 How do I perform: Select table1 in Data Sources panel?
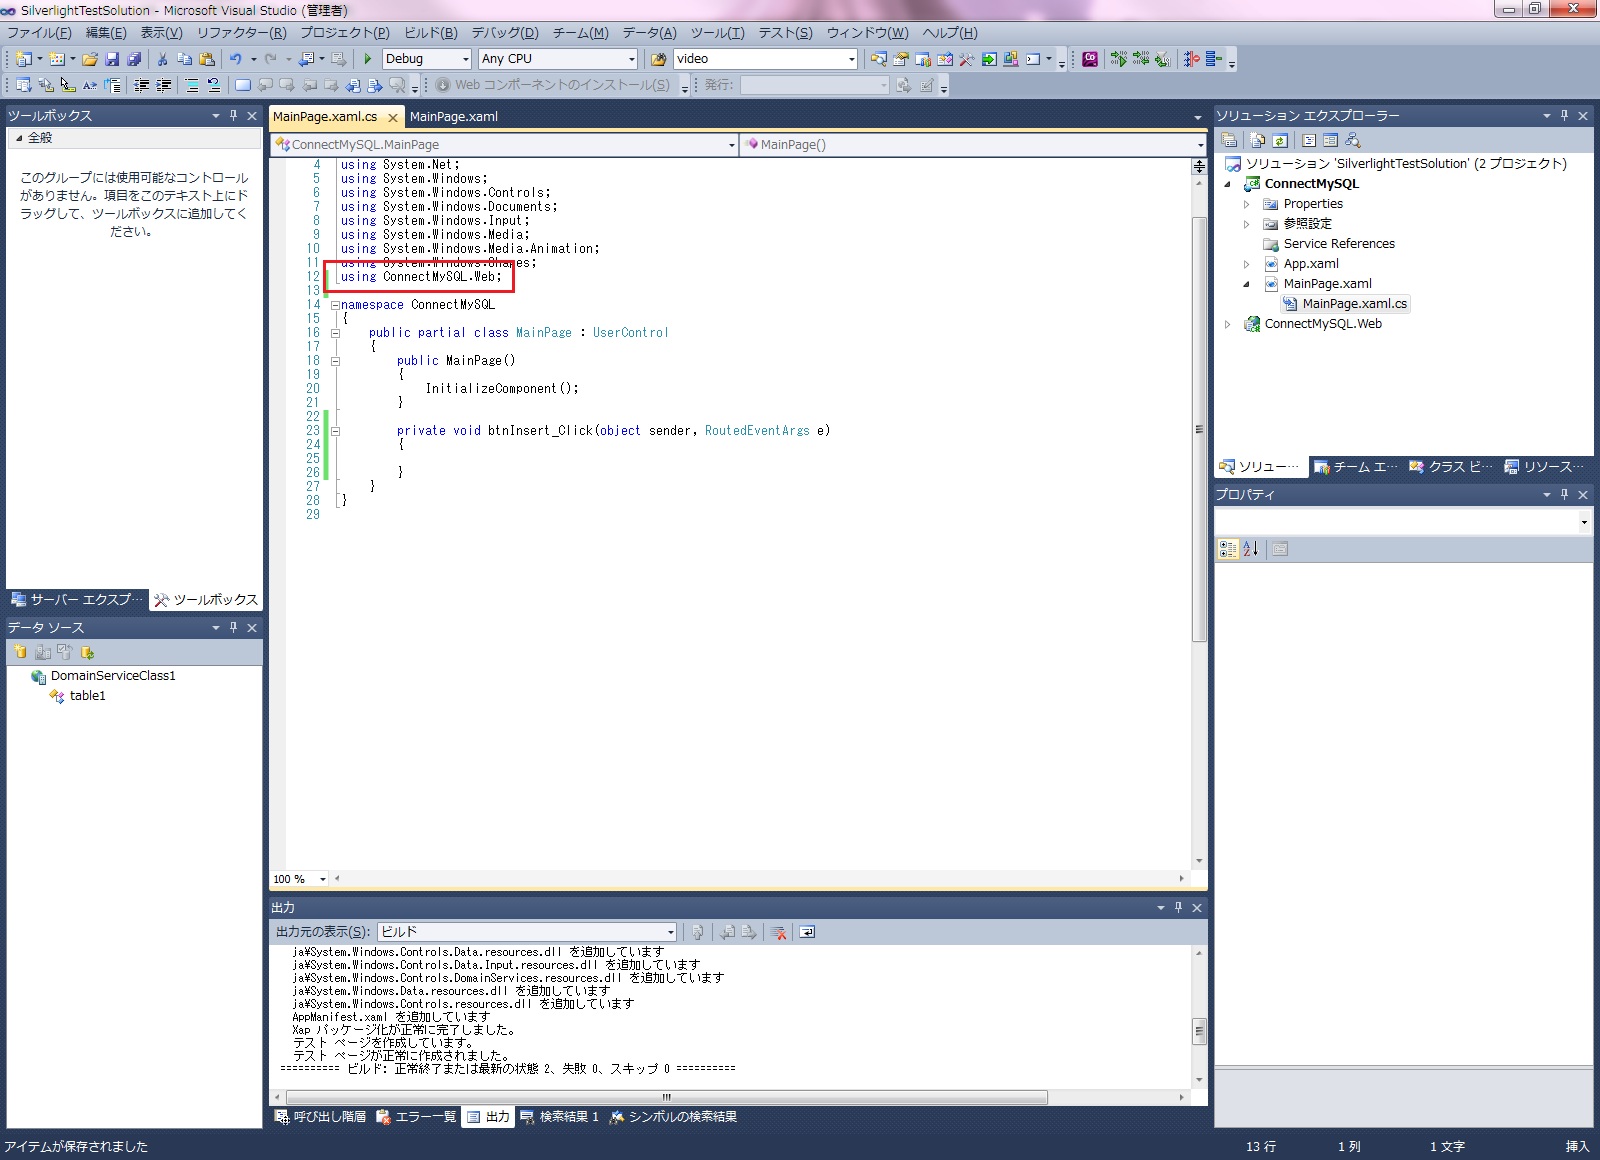point(87,696)
